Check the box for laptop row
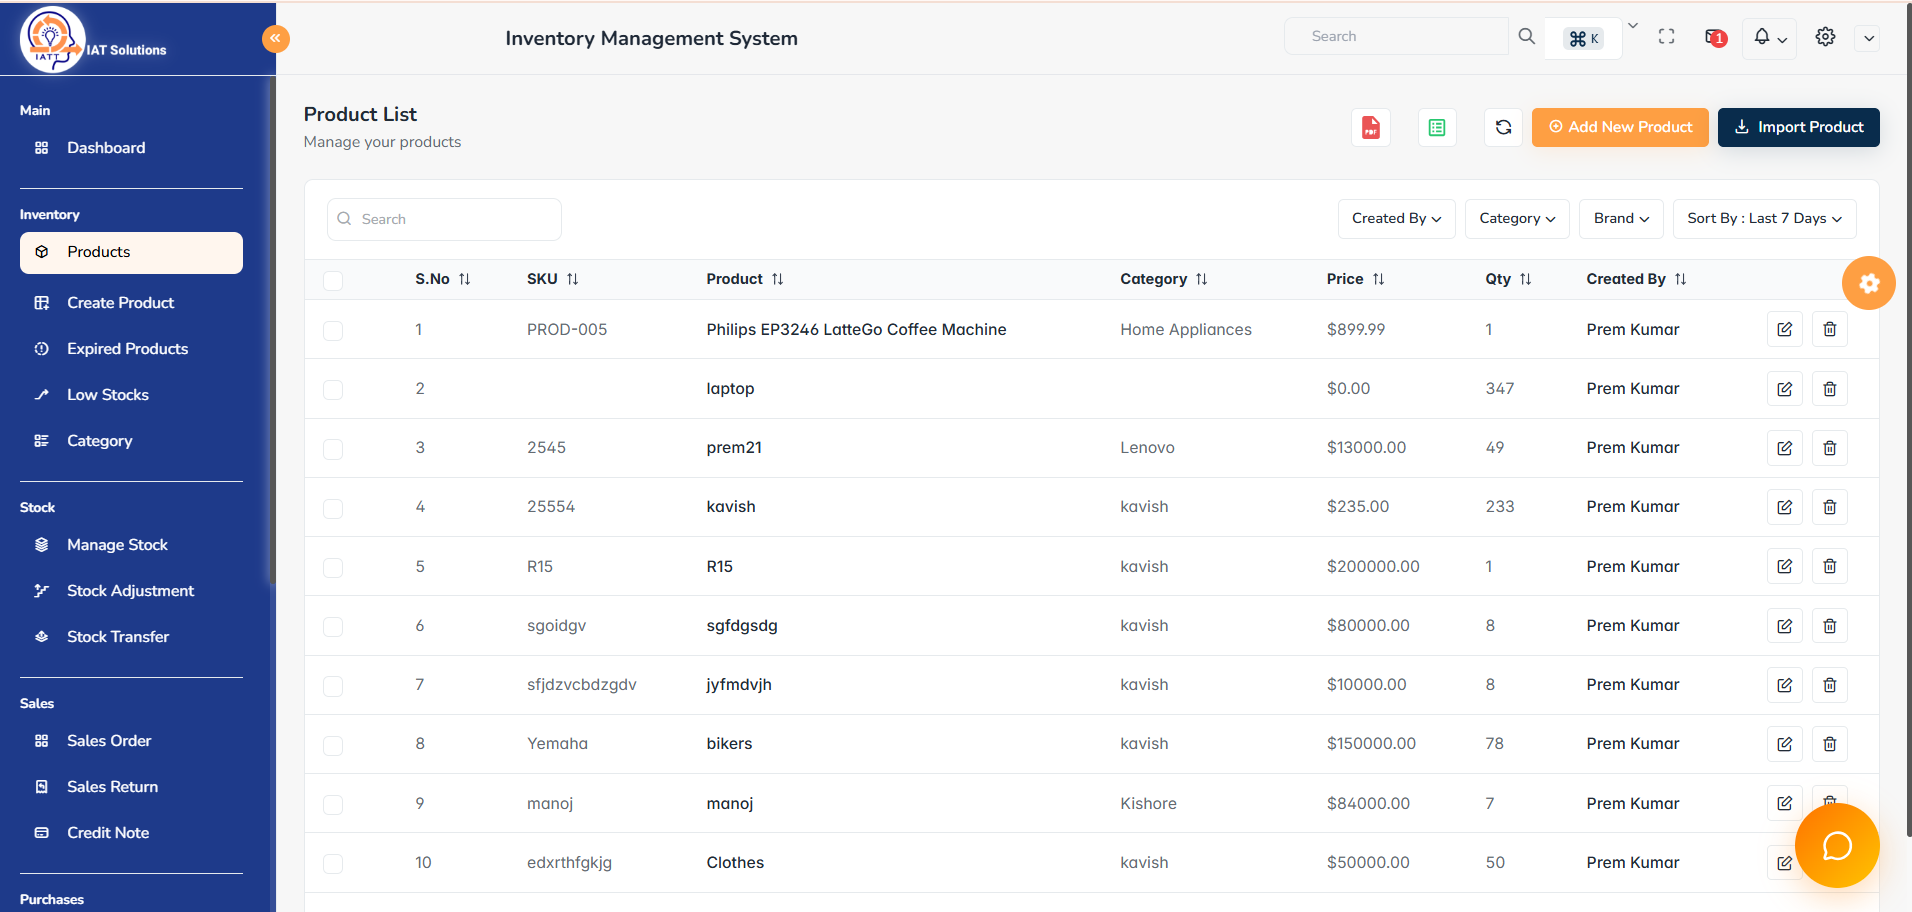The image size is (1912, 912). [x=333, y=389]
